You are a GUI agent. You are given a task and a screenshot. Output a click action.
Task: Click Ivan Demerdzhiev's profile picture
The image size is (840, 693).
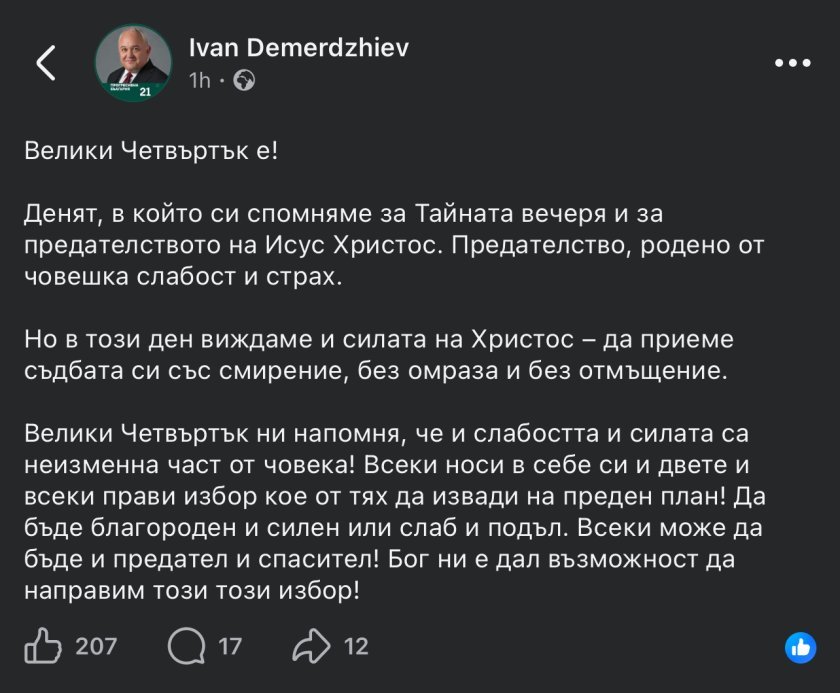click(x=133, y=62)
